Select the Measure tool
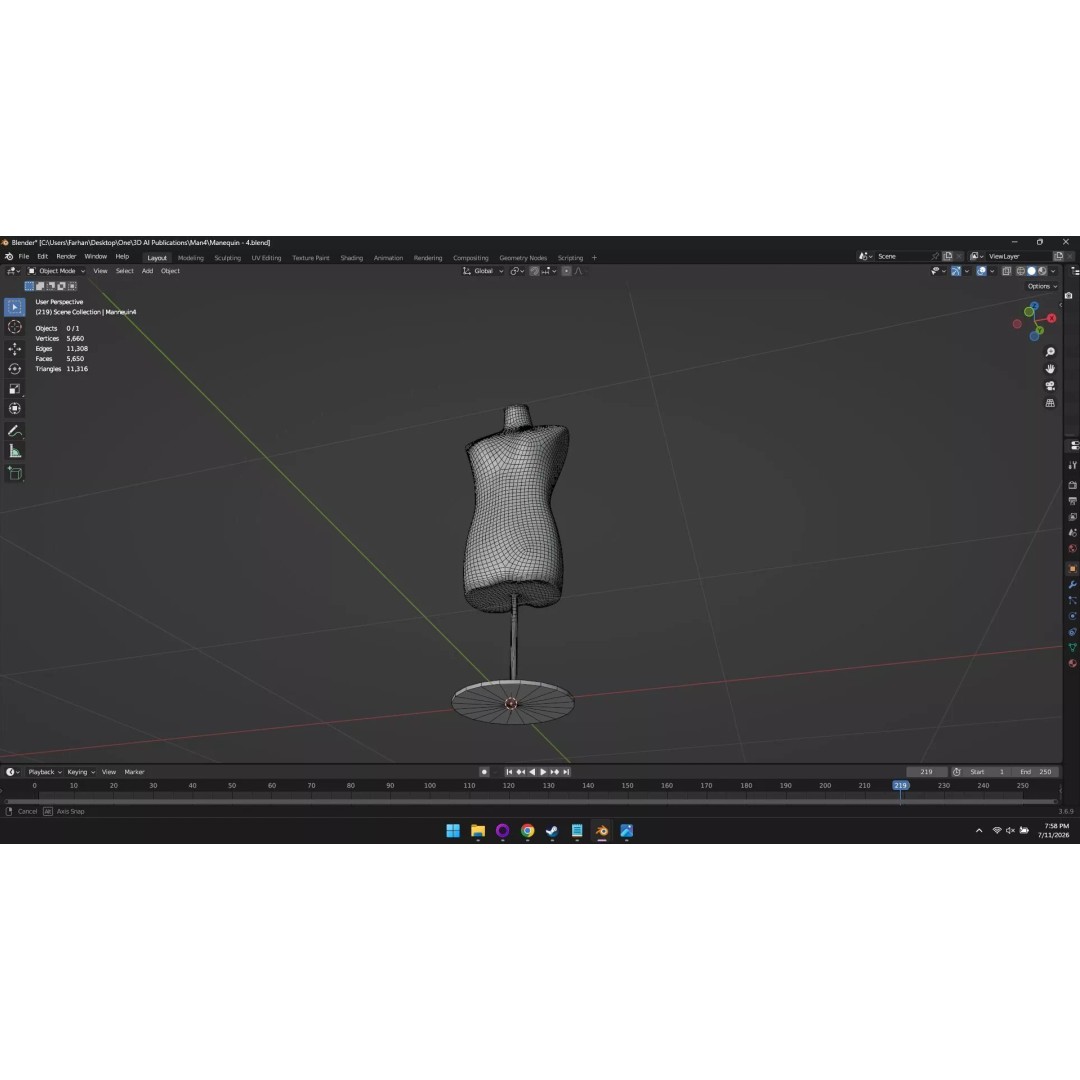Viewport: 1080px width, 1080px height. [14, 451]
